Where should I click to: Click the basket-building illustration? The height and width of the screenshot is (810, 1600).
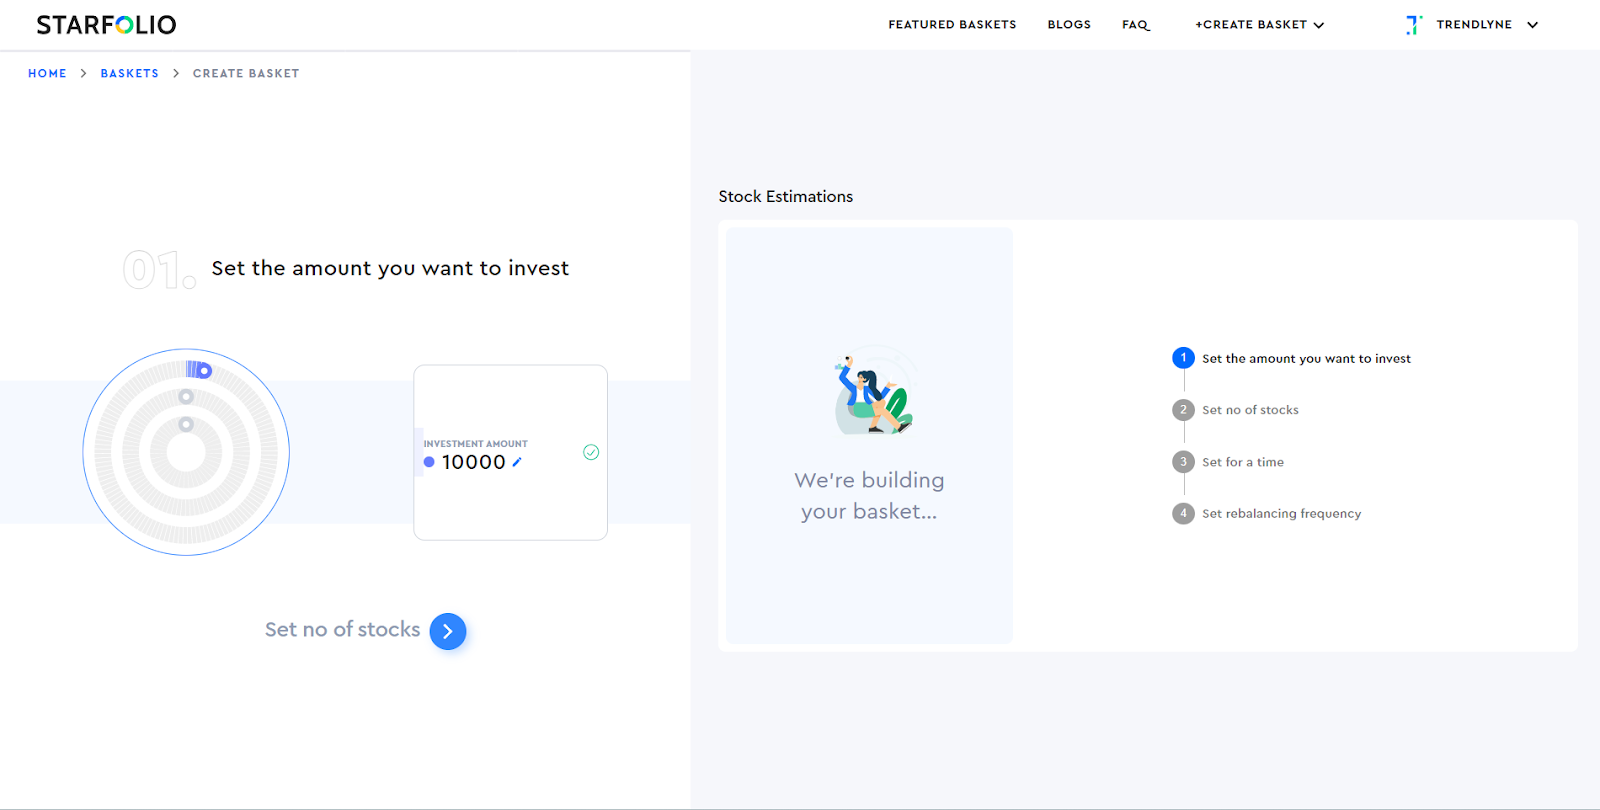(x=874, y=391)
